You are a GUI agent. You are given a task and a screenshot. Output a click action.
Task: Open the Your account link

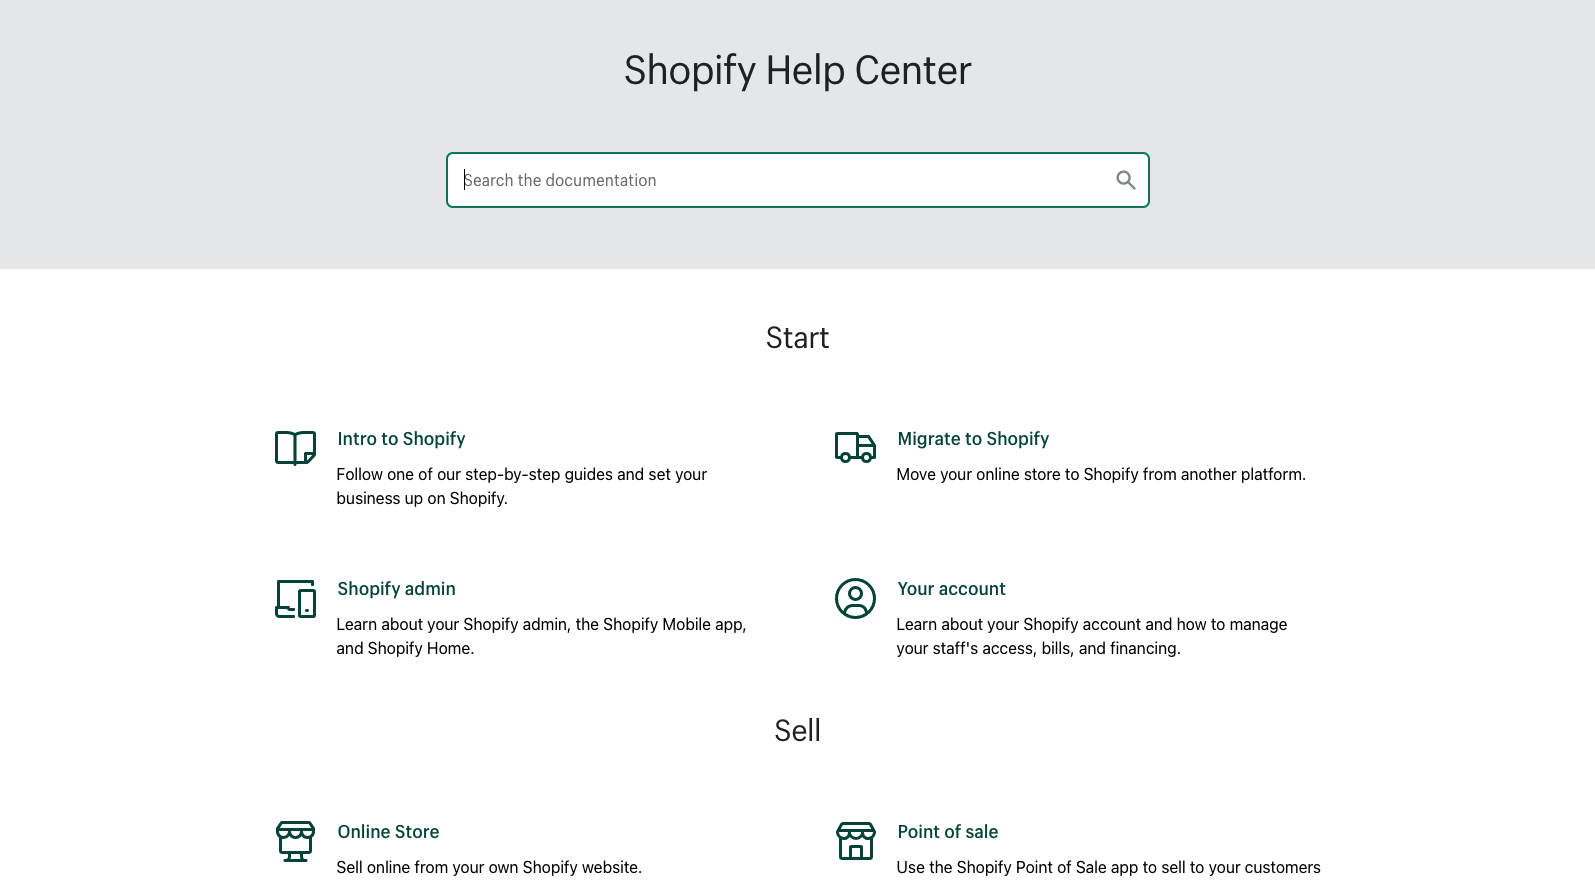(951, 589)
